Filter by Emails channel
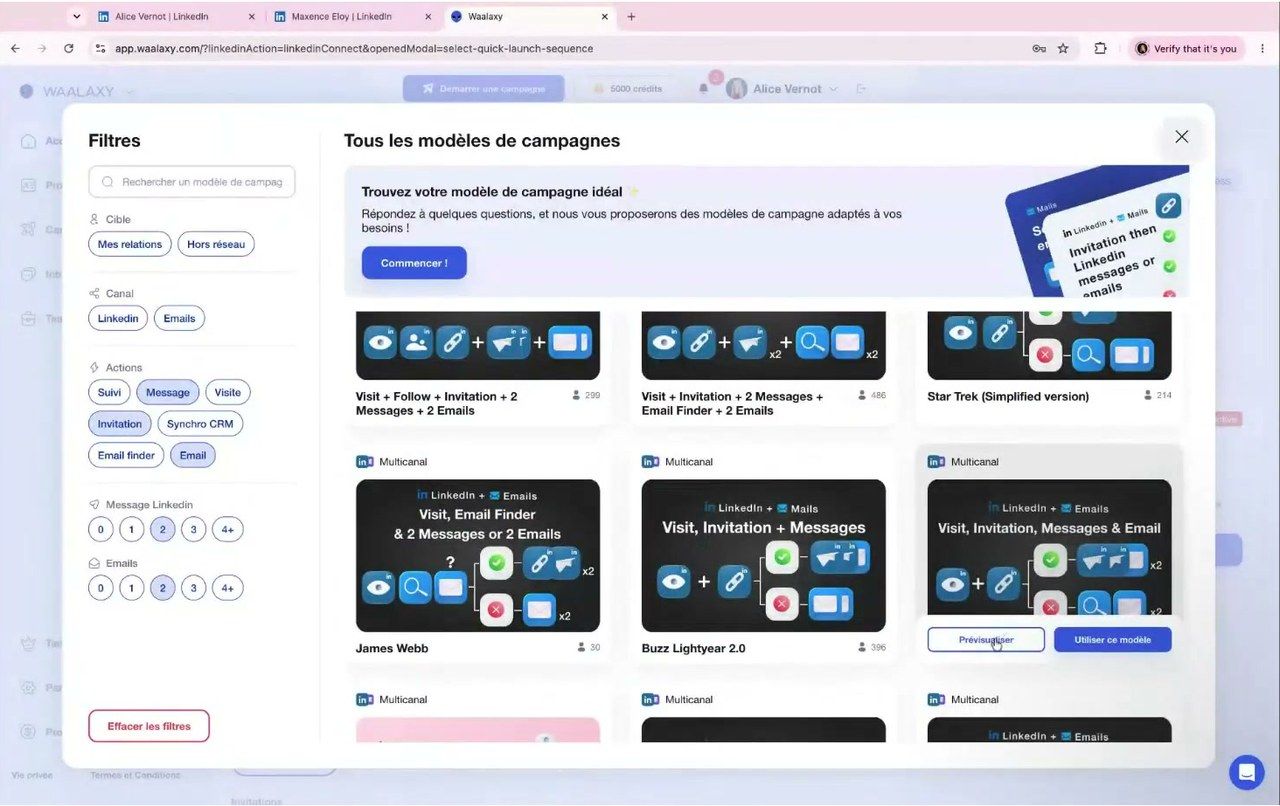 [179, 318]
